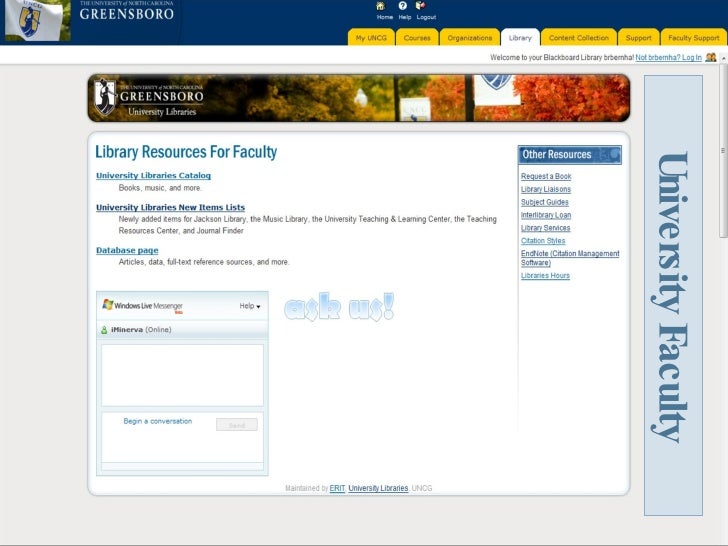Click the Request a Book link

(x=546, y=176)
